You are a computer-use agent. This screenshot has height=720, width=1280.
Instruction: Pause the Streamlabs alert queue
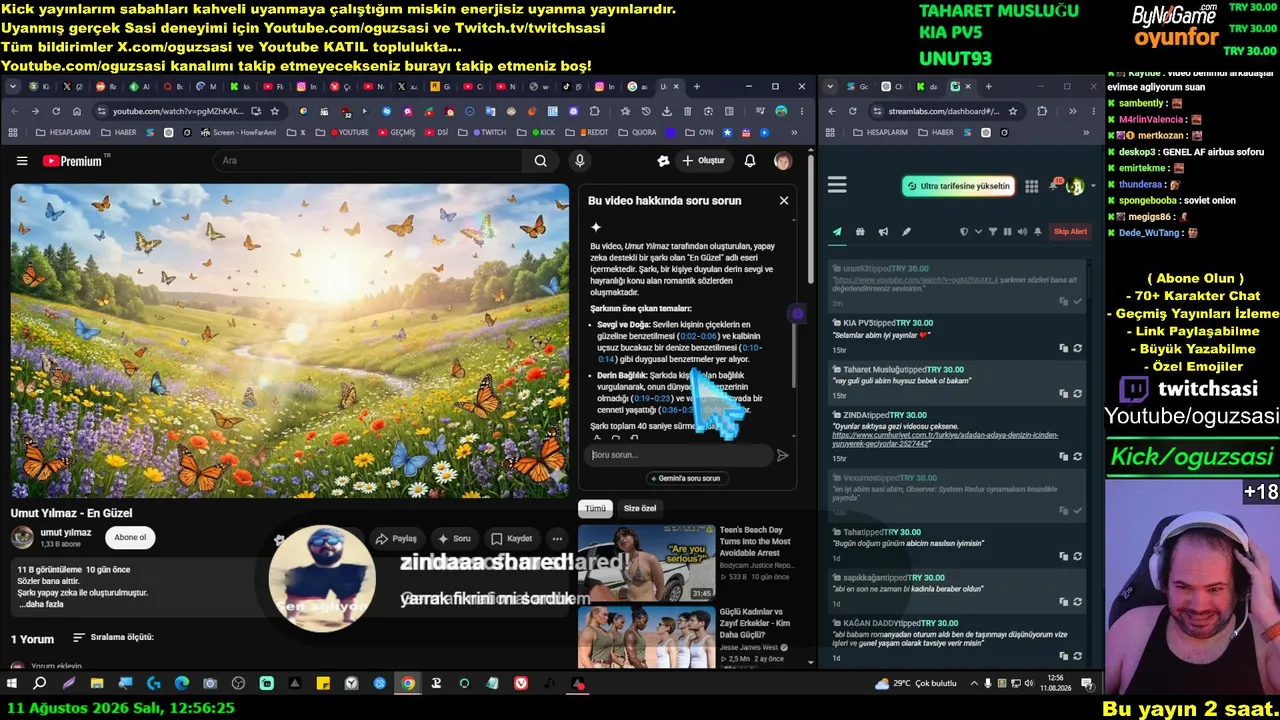[1007, 232]
